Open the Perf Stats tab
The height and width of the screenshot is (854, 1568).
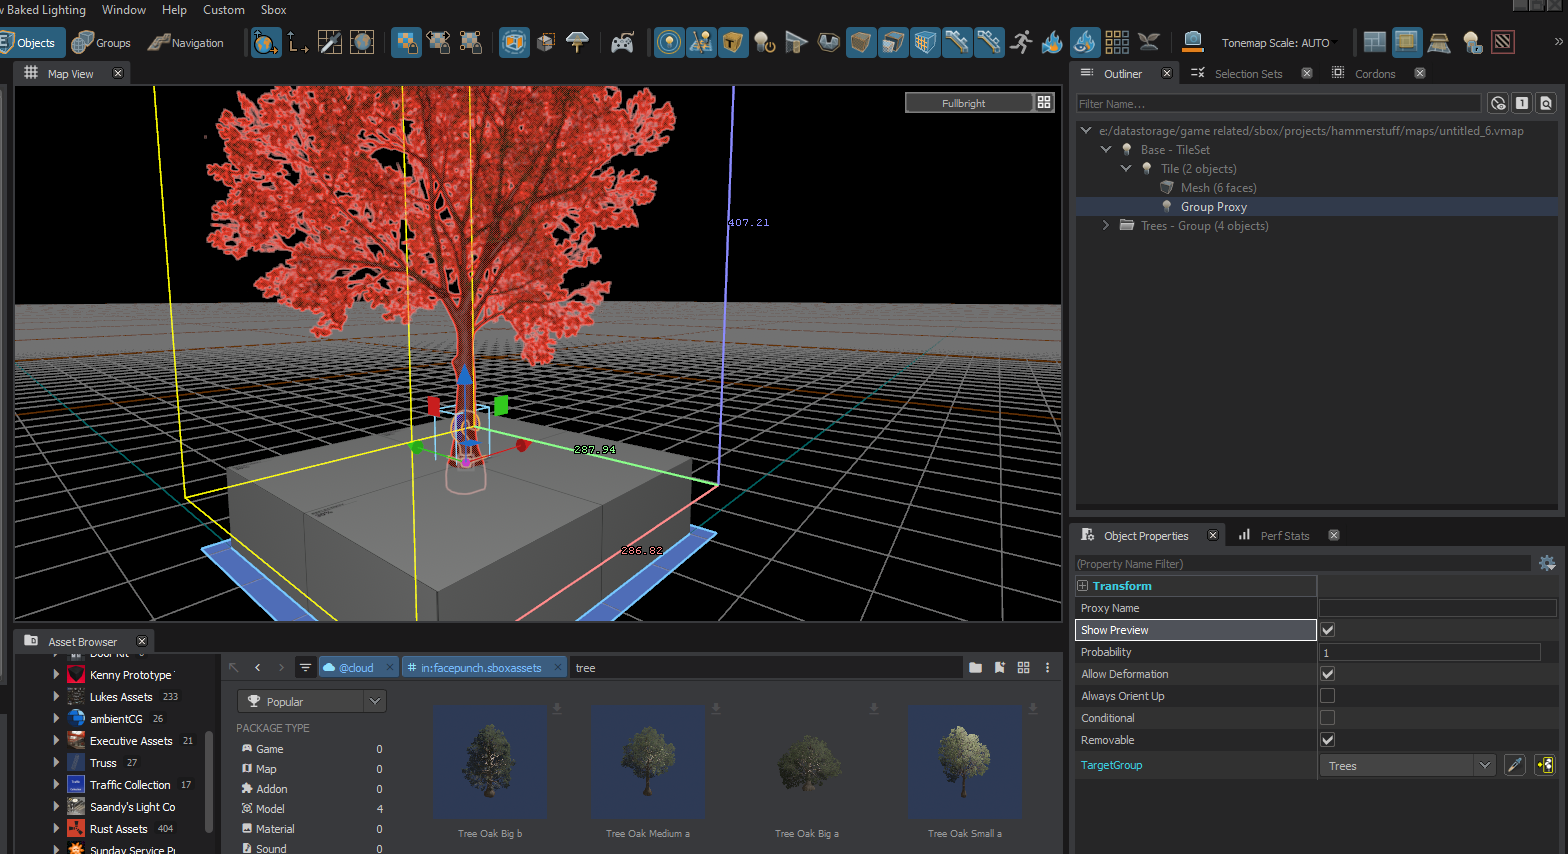[x=1284, y=536]
